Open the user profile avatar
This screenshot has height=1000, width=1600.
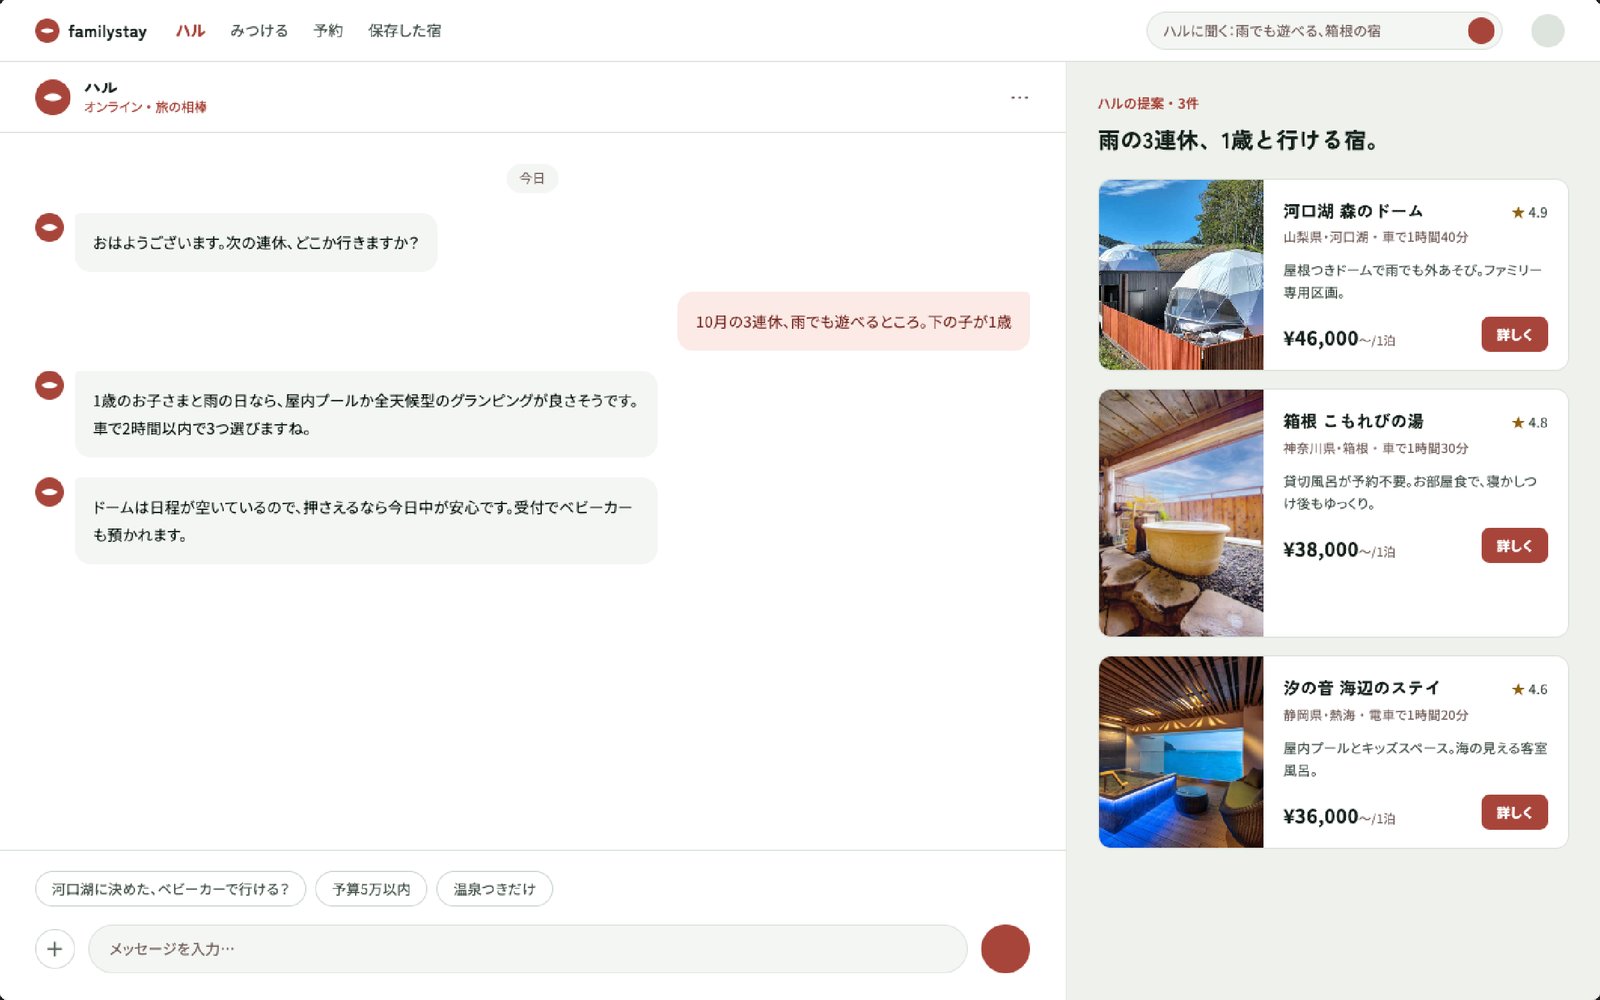pyautogui.click(x=1547, y=31)
